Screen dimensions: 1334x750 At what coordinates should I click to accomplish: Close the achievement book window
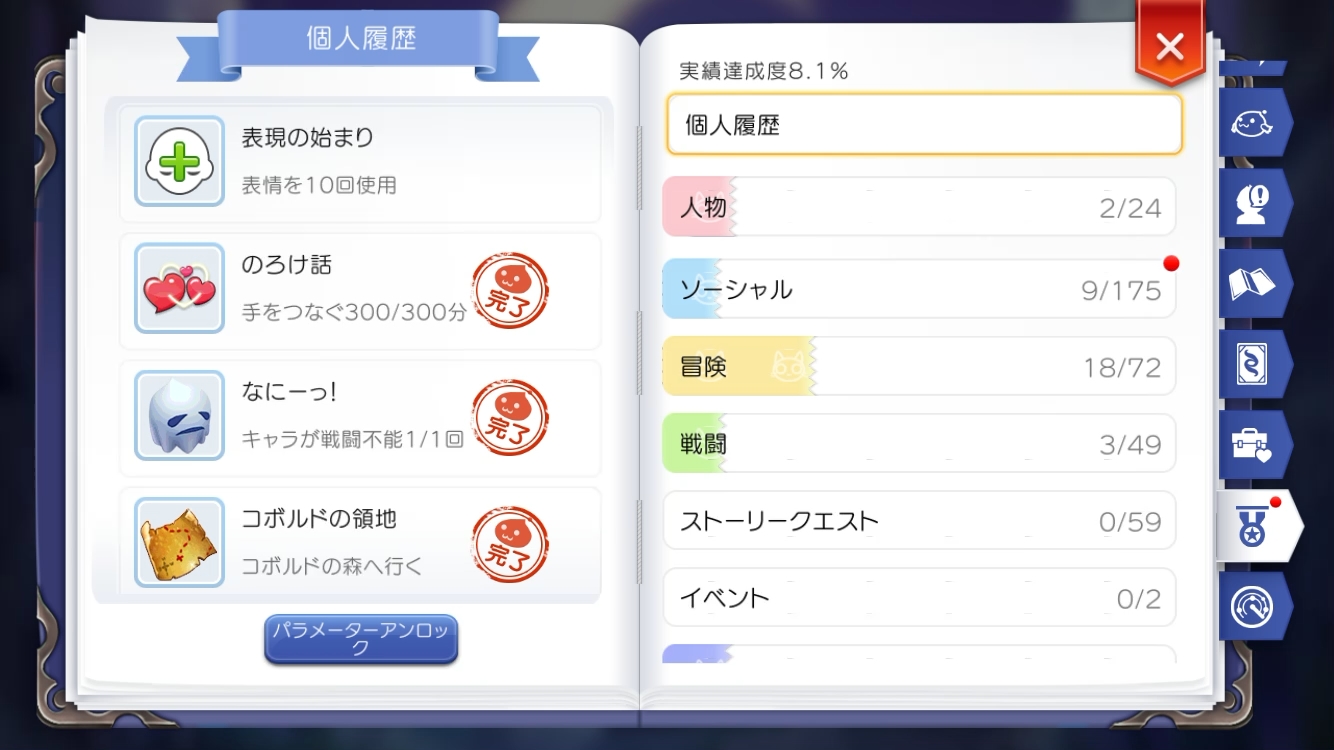1169,45
